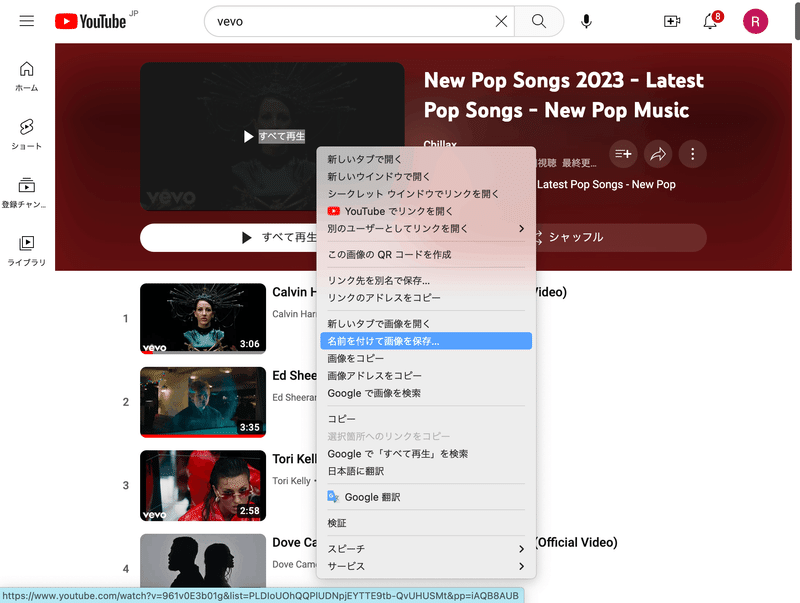Select リンクのアドレスをコピー
800x603 pixels.
point(426,298)
